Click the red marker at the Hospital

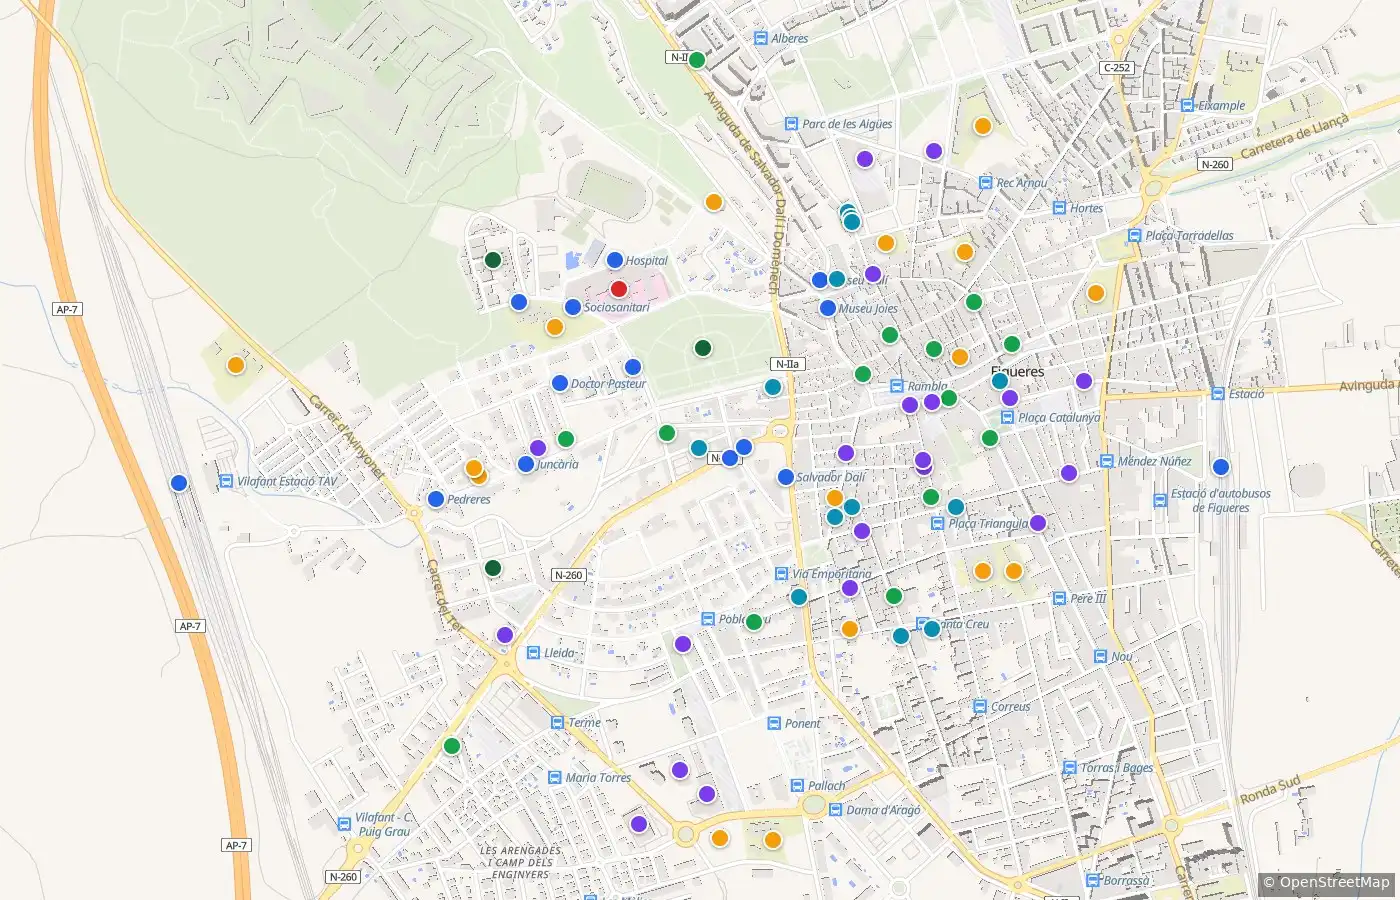(x=619, y=289)
